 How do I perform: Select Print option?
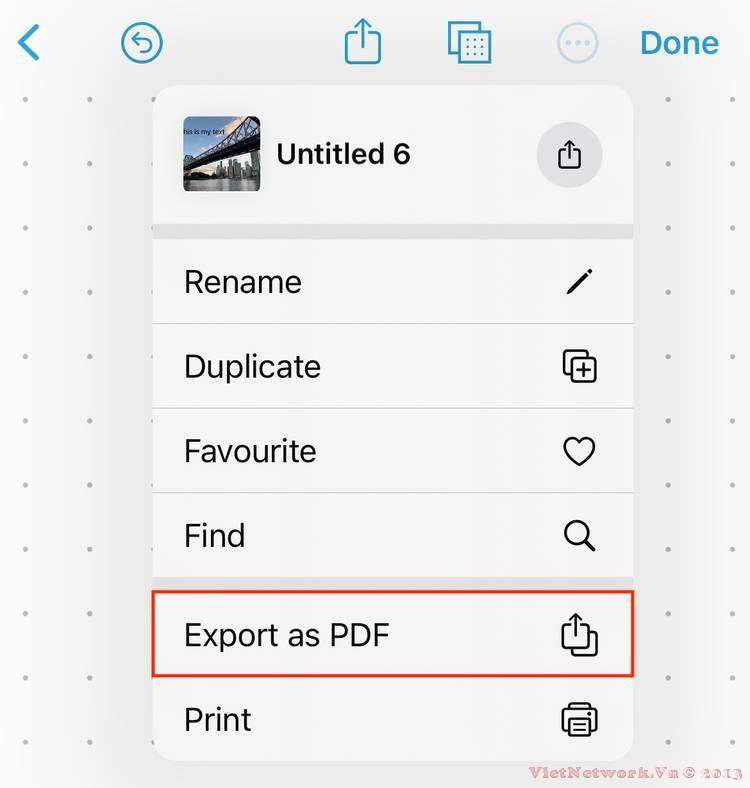393,719
